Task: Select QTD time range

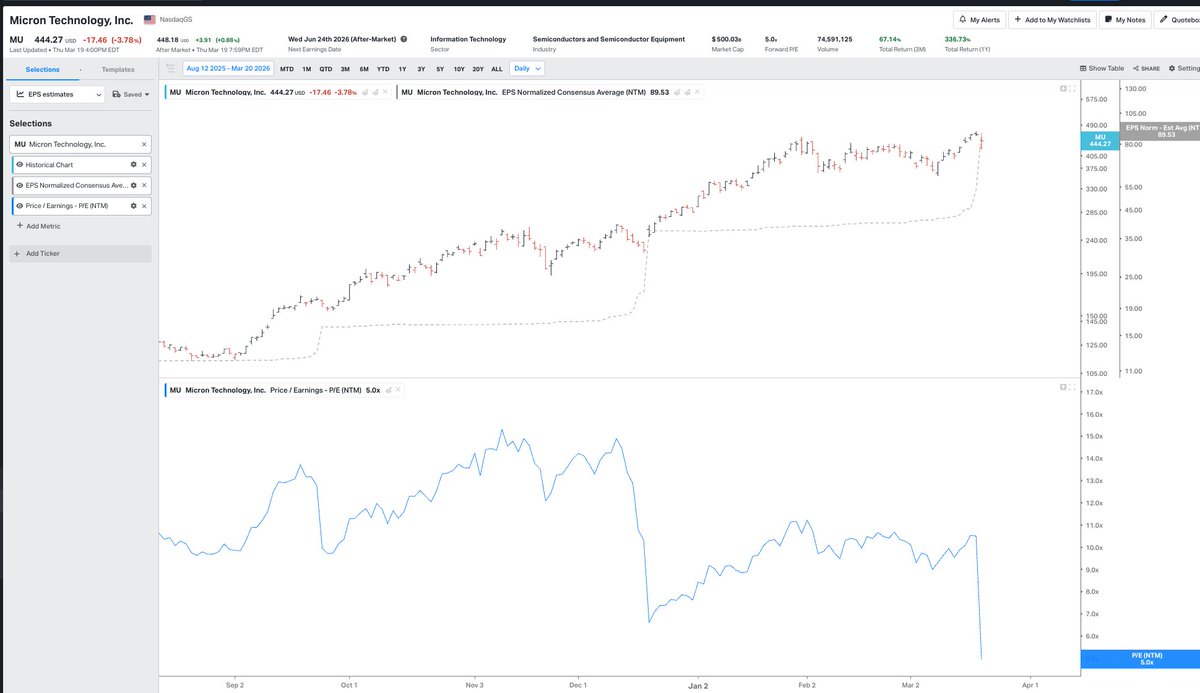Action: click(x=326, y=68)
